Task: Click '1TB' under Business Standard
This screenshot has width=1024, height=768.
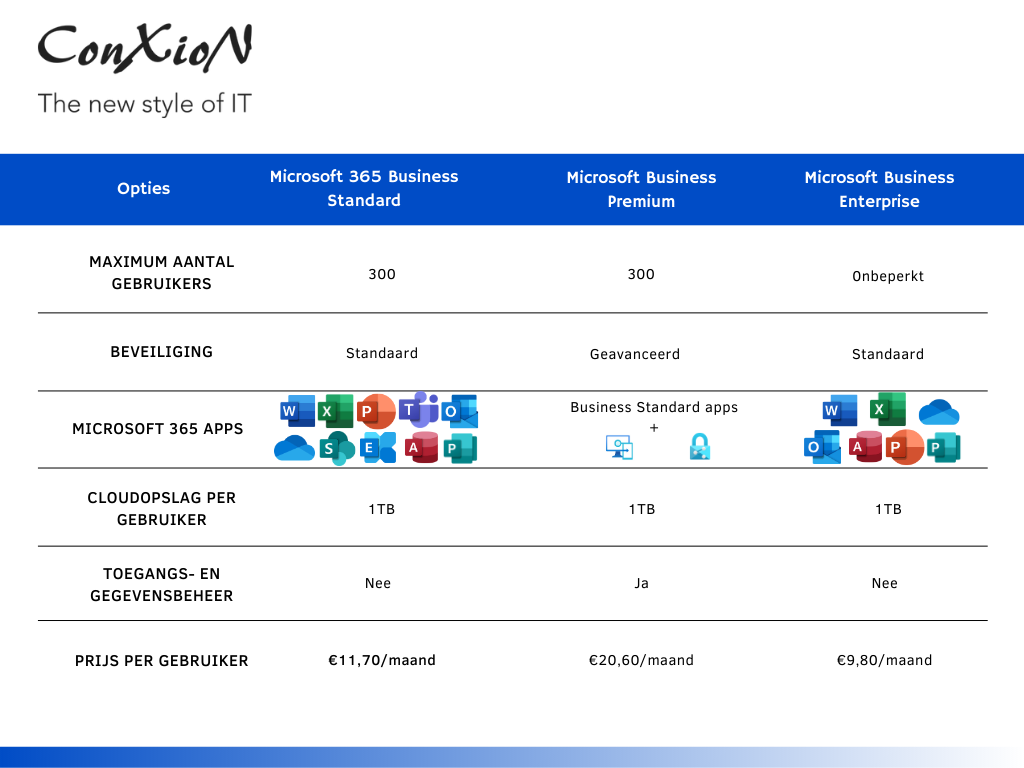Action: [x=382, y=509]
